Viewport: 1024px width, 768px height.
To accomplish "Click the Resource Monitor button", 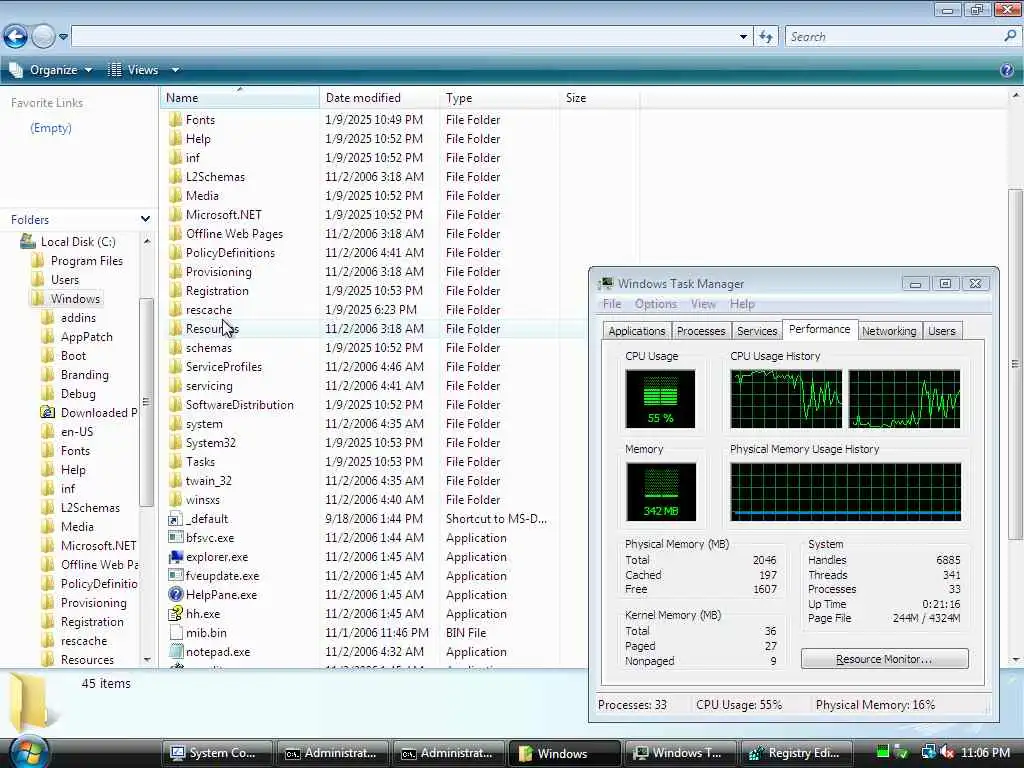I will coord(884,659).
